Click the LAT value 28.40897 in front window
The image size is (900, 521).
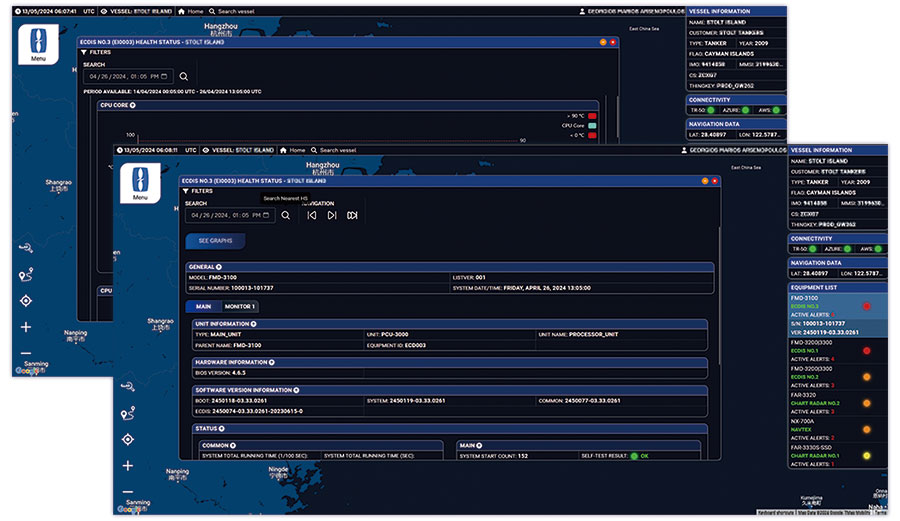[816, 274]
